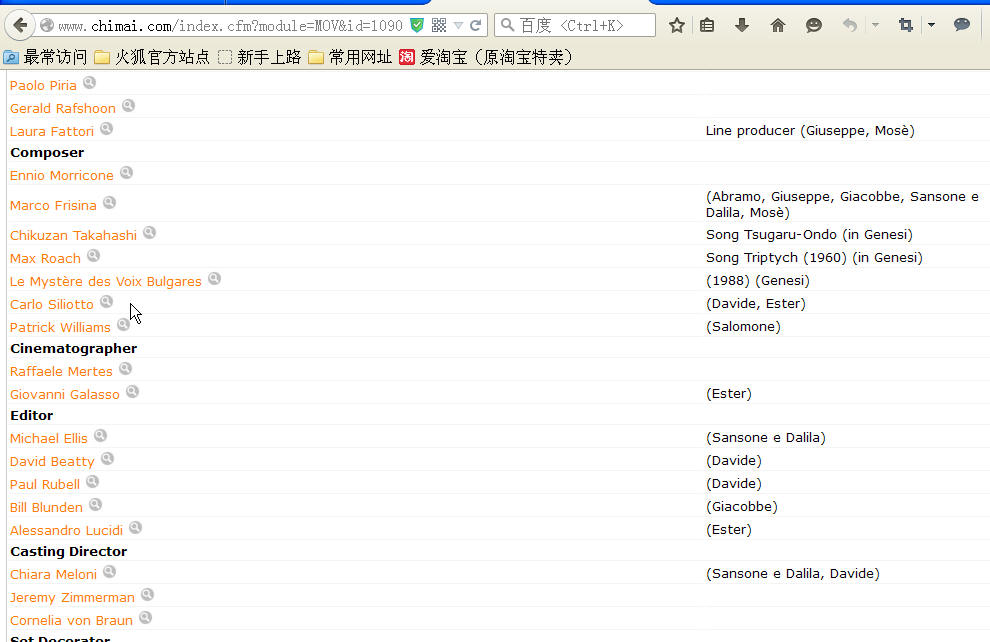Expand the address bar history dropdown arrow

pyautogui.click(x=458, y=25)
